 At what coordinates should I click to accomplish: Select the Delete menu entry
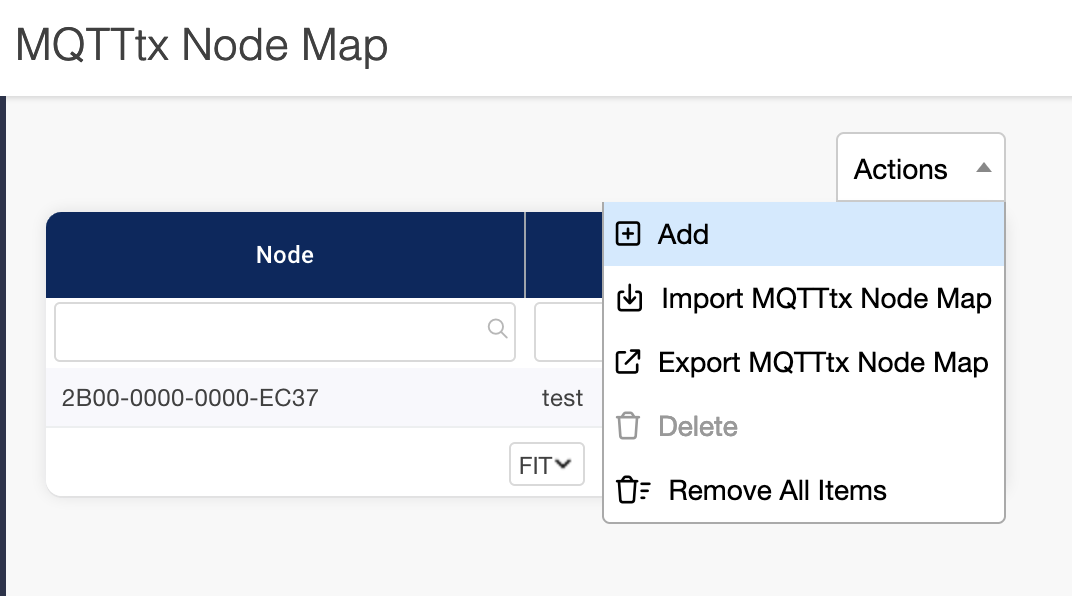pyautogui.click(x=698, y=427)
